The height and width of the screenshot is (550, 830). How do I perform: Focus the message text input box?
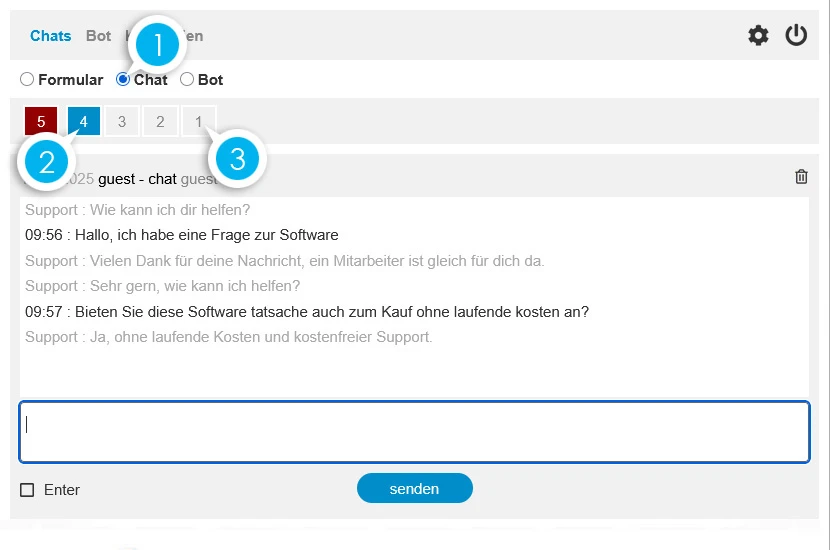[414, 432]
